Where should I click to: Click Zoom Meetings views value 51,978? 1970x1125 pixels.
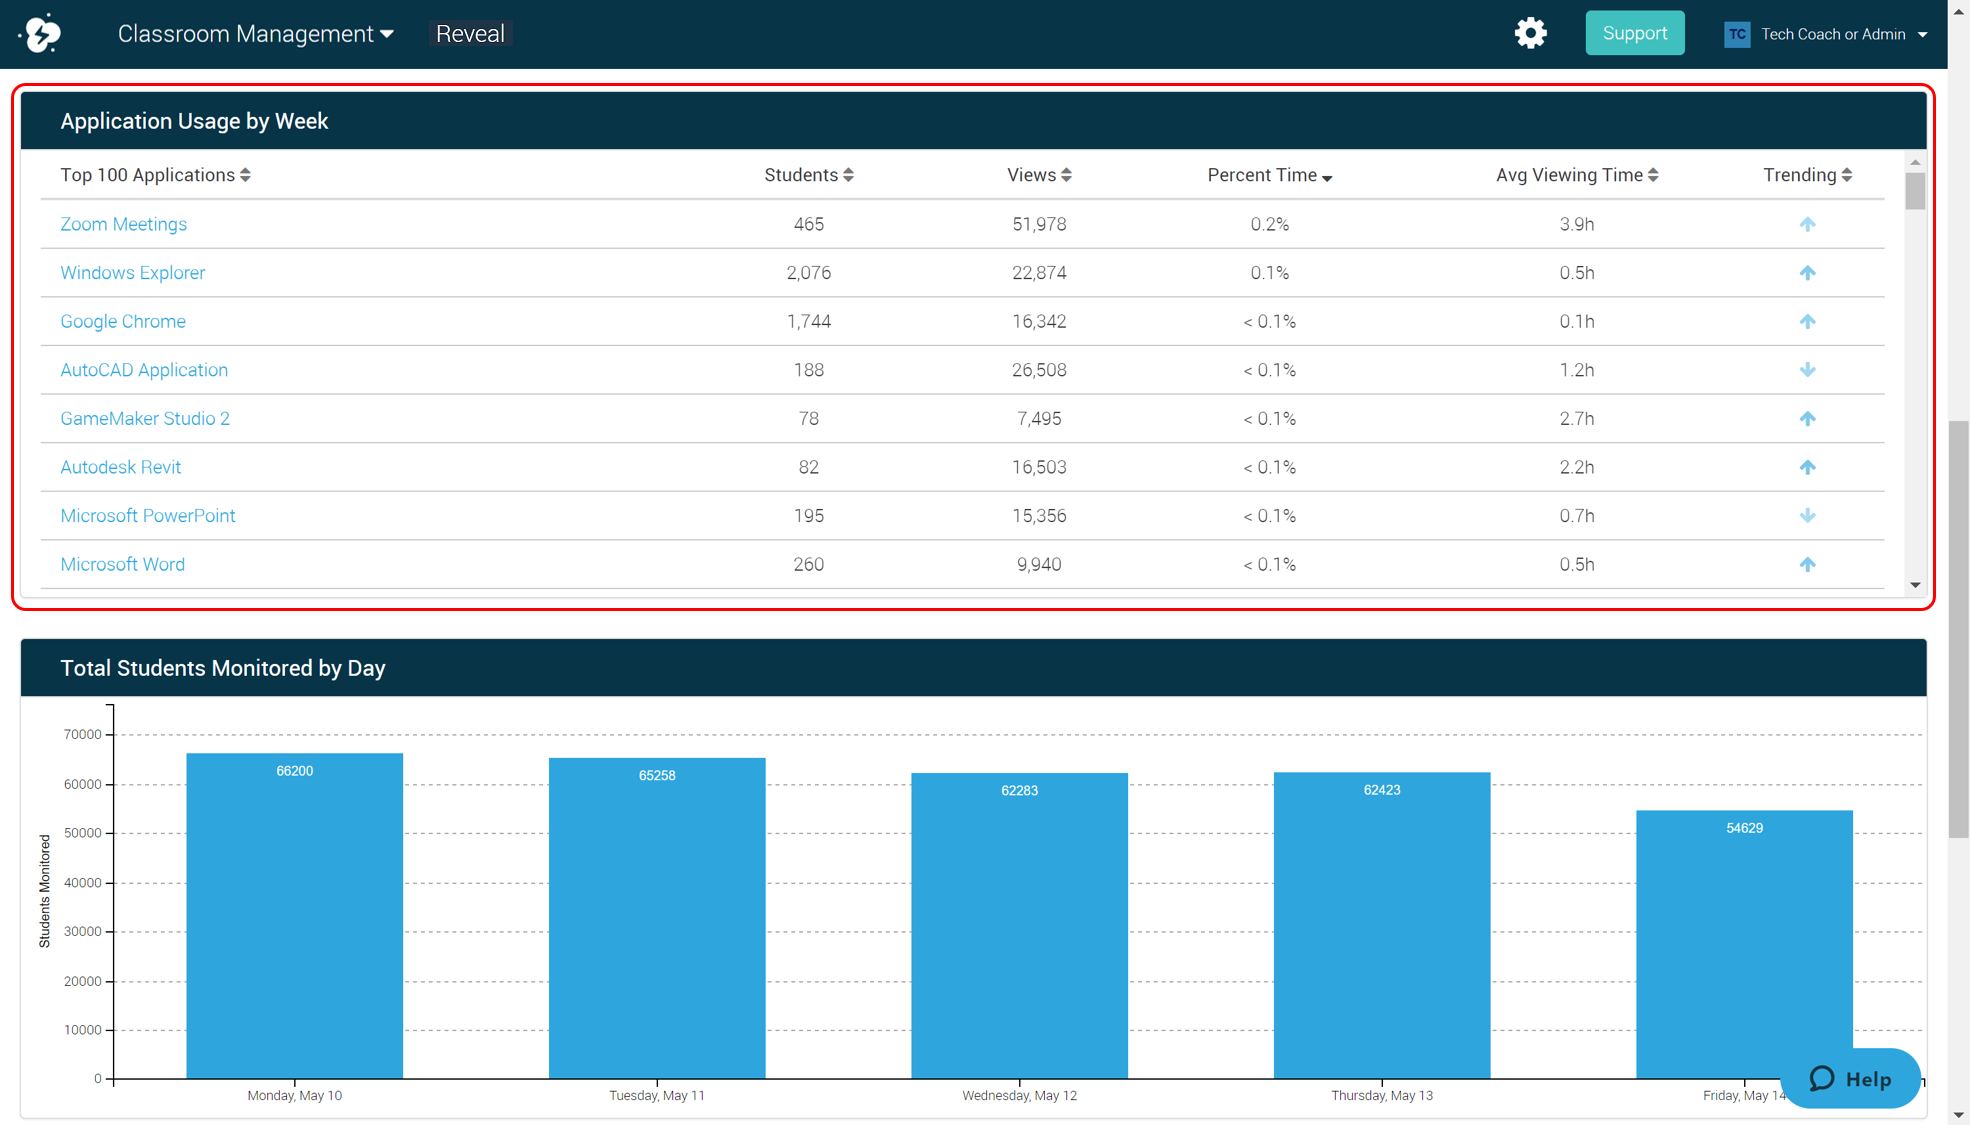(1039, 224)
